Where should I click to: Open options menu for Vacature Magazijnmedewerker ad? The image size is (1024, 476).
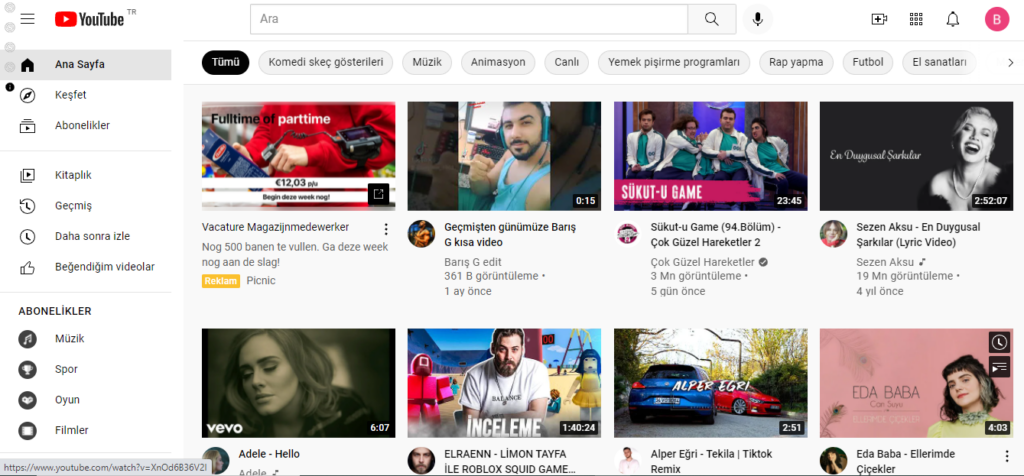point(386,229)
